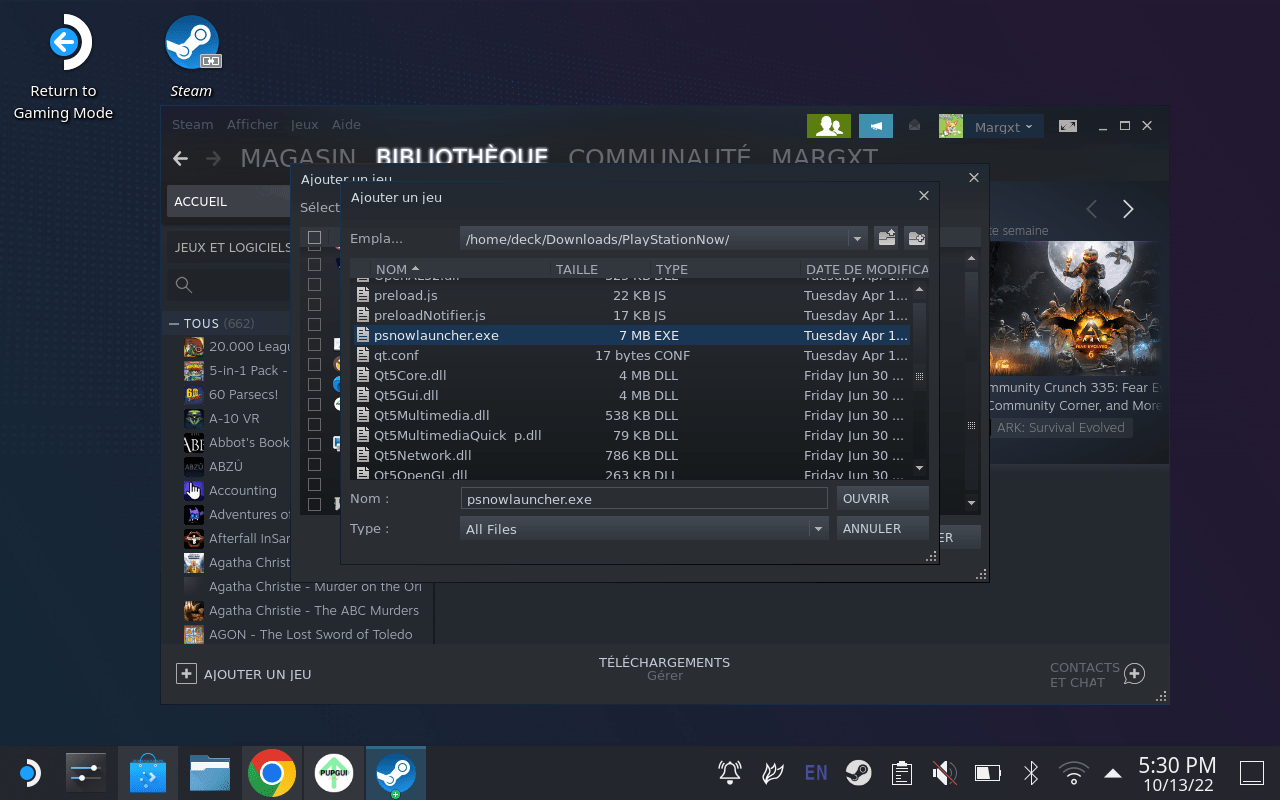The width and height of the screenshot is (1280, 800).
Task: Open clipboard tray icon
Action: pos(902,772)
